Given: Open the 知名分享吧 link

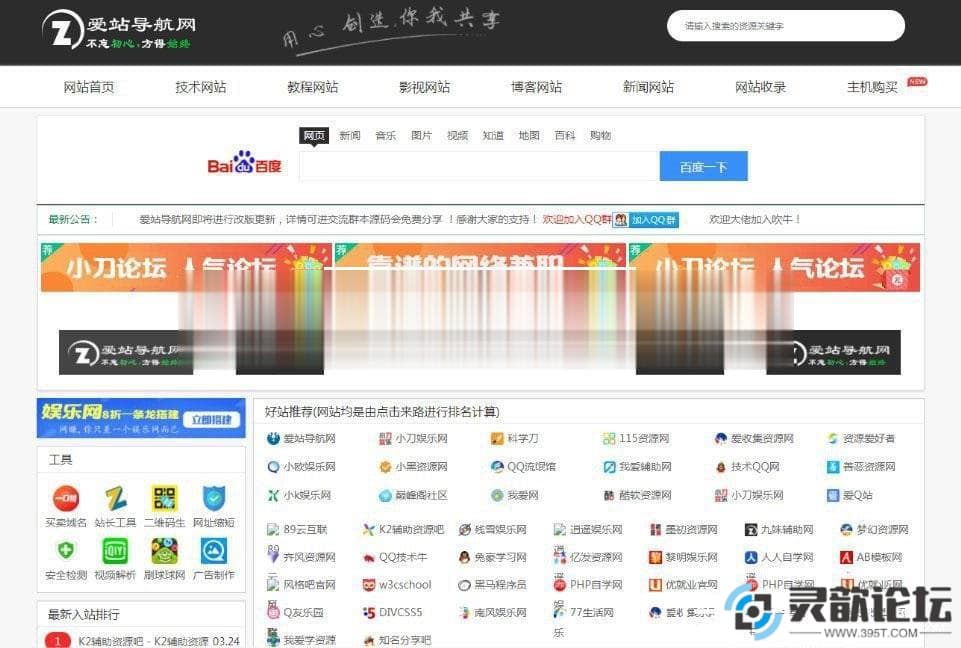Looking at the screenshot, I should [x=405, y=640].
